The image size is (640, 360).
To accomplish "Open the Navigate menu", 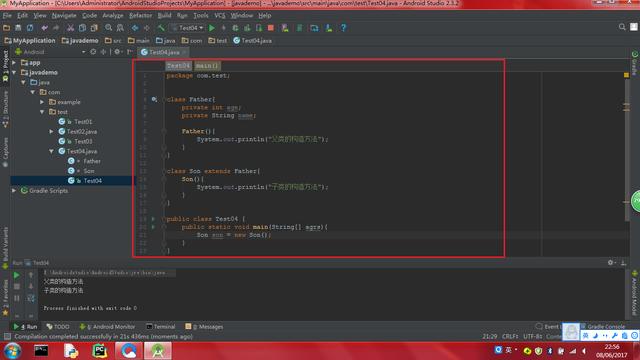I will point(64,16).
